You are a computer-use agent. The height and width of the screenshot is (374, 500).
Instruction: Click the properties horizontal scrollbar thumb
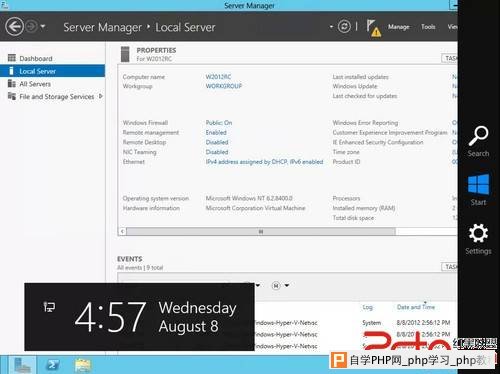261,231
